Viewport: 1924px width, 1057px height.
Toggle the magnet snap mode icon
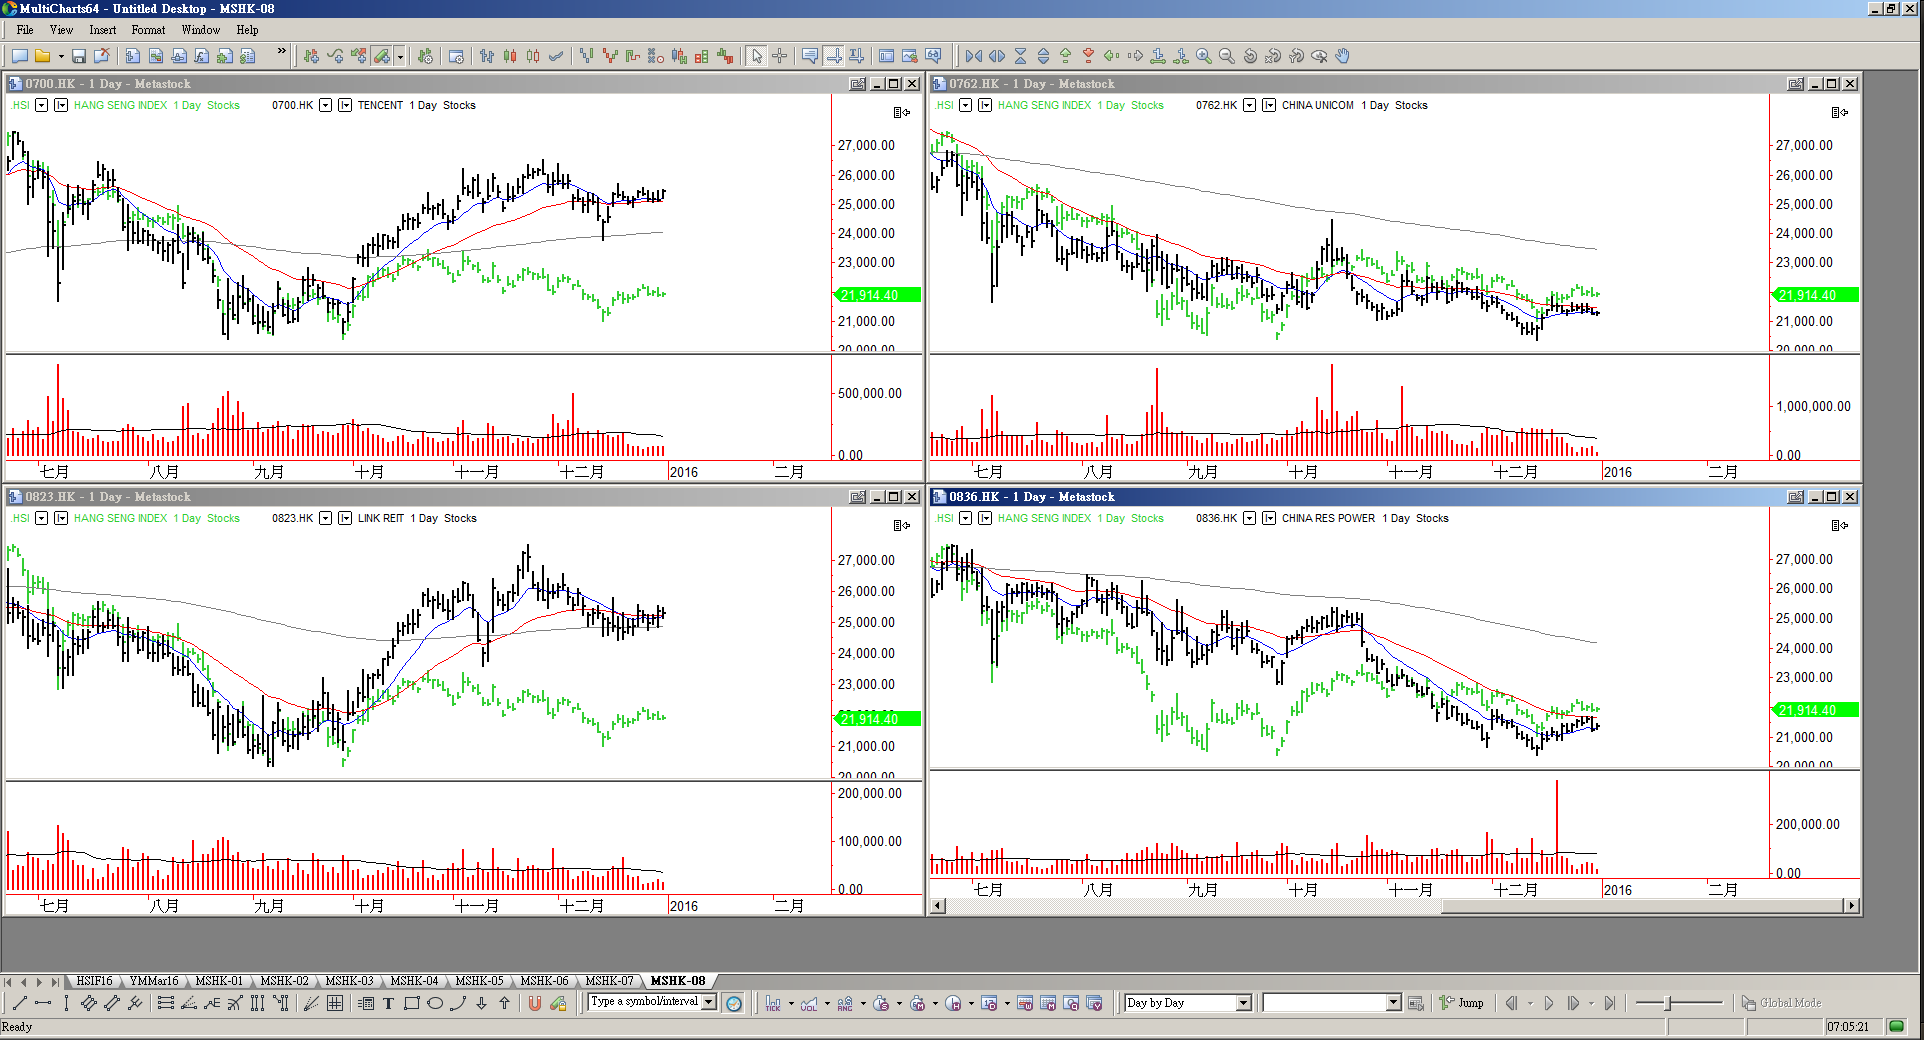click(534, 1003)
